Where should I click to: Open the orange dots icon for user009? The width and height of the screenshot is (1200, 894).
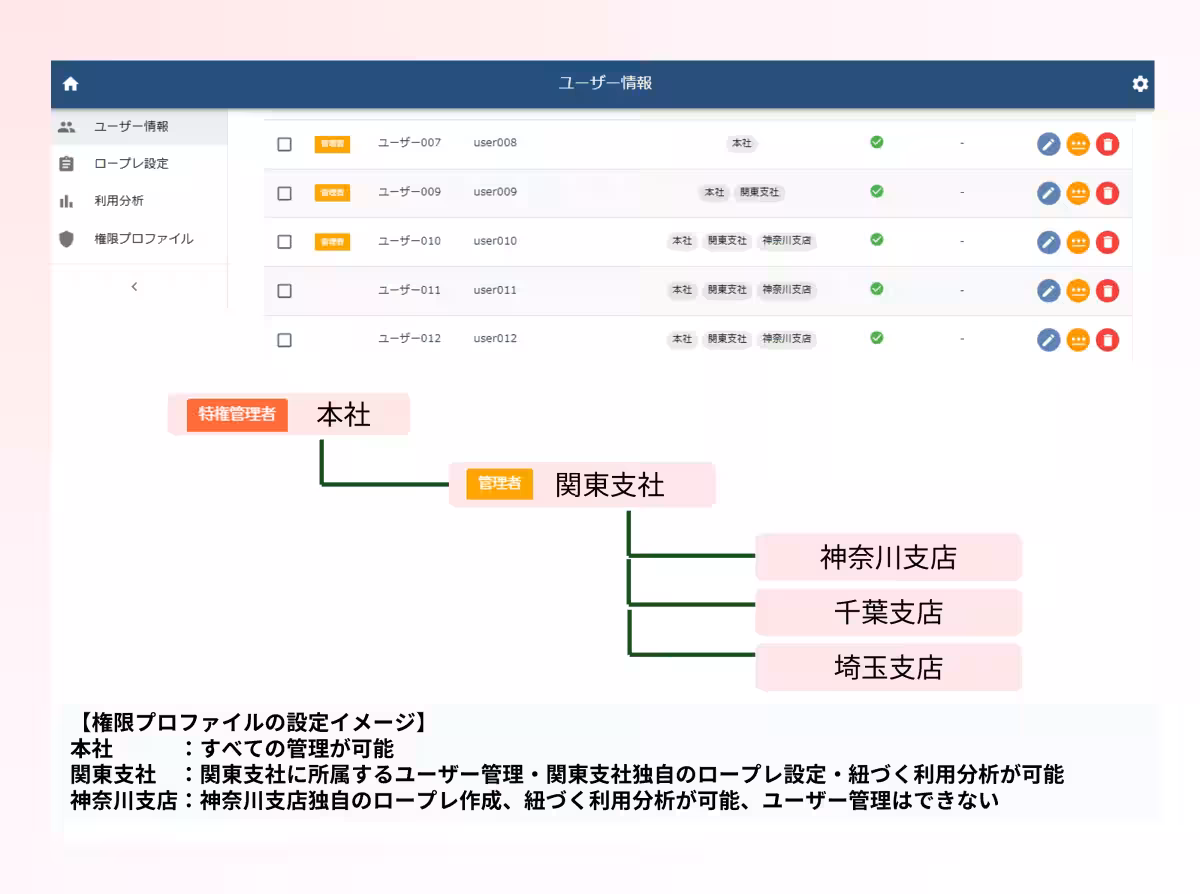coord(1078,193)
